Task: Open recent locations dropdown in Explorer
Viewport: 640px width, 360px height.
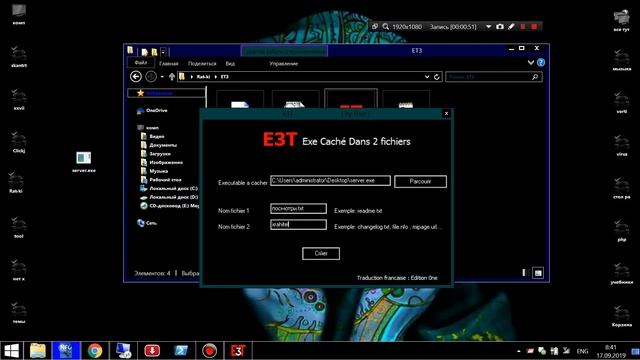Action: pyautogui.click(x=162, y=77)
